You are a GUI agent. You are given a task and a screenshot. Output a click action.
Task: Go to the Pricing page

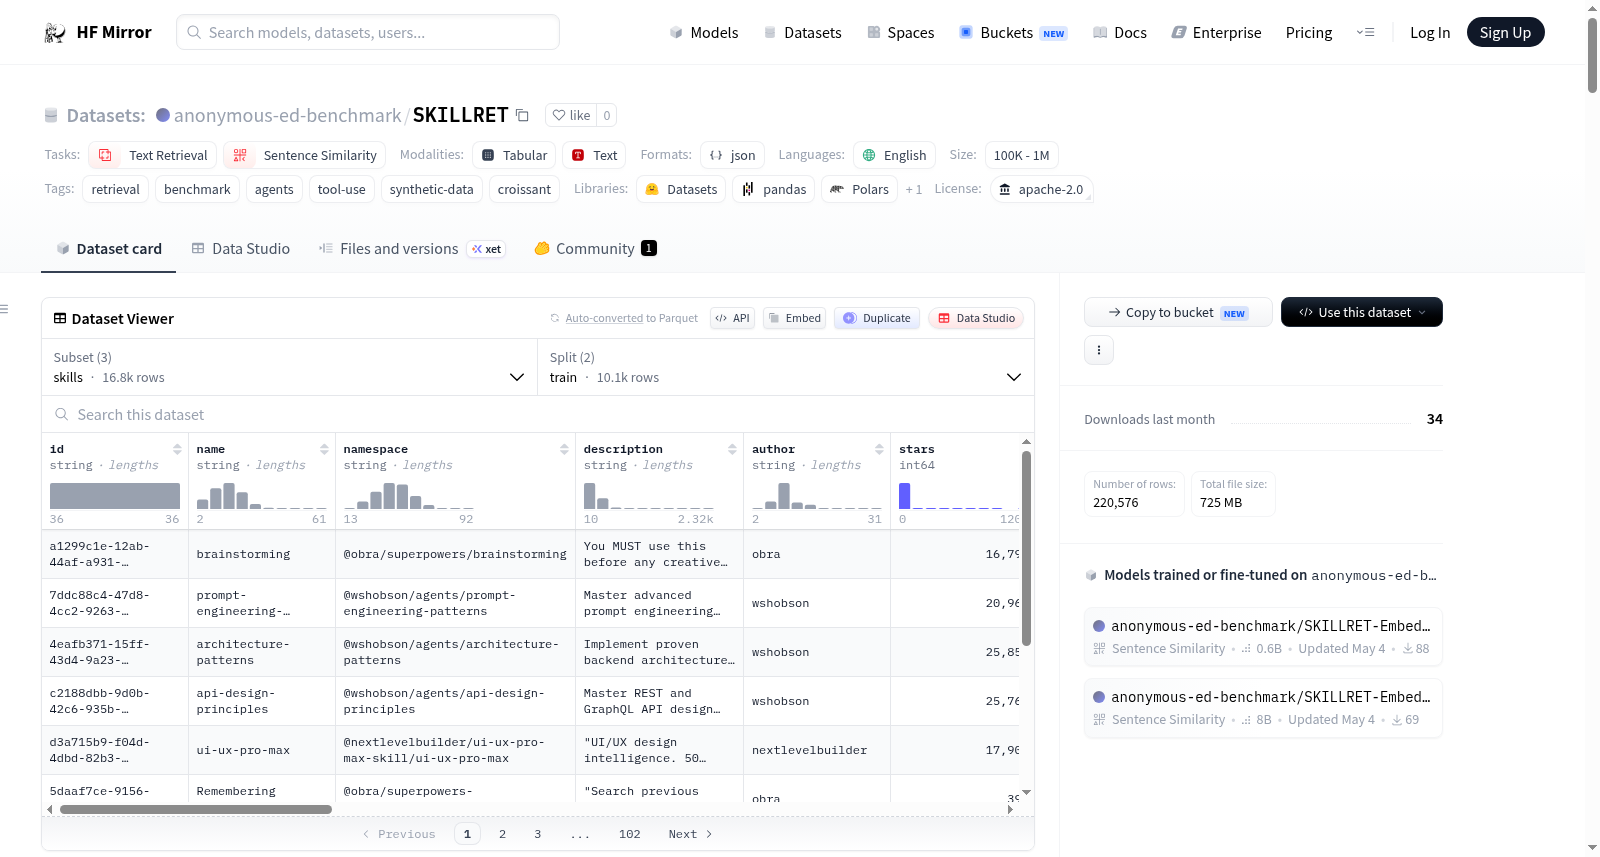click(1309, 33)
